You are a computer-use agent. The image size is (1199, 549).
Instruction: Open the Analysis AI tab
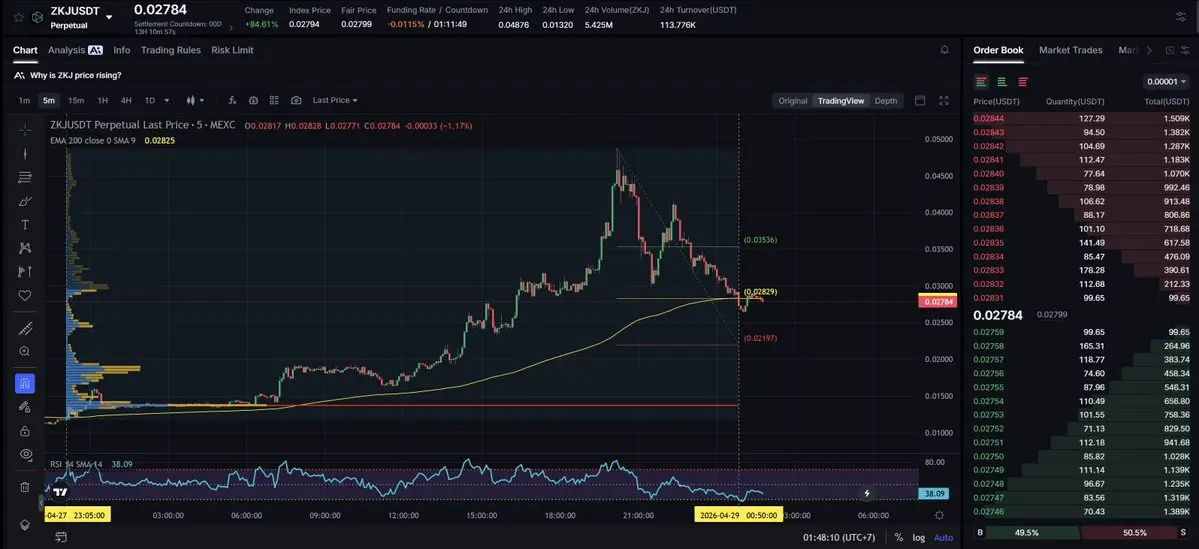tap(75, 50)
